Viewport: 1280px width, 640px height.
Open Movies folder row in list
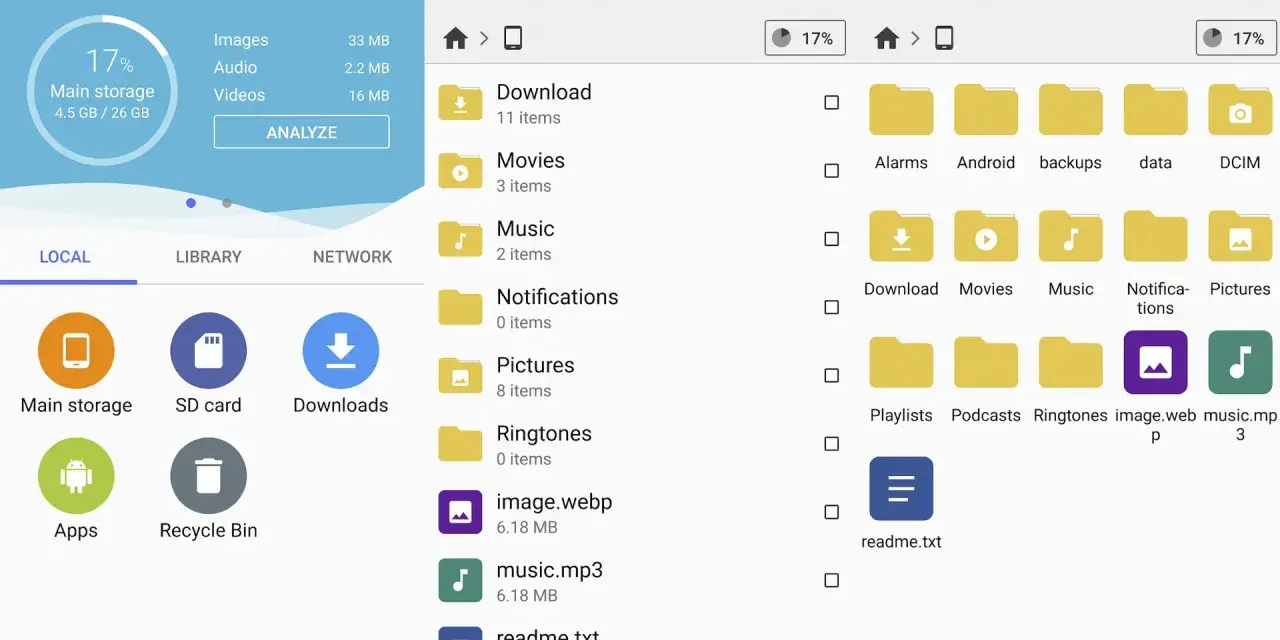pyautogui.click(x=640, y=171)
